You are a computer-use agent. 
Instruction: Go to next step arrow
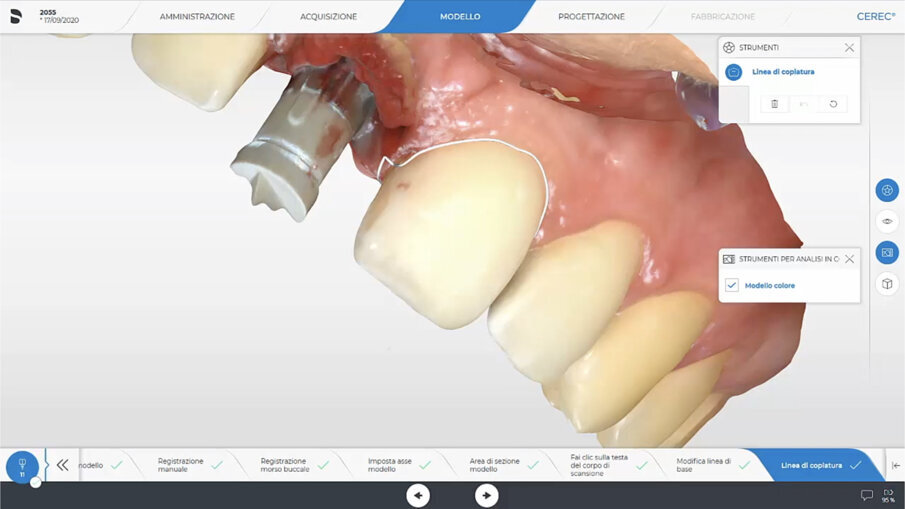pyautogui.click(x=486, y=495)
